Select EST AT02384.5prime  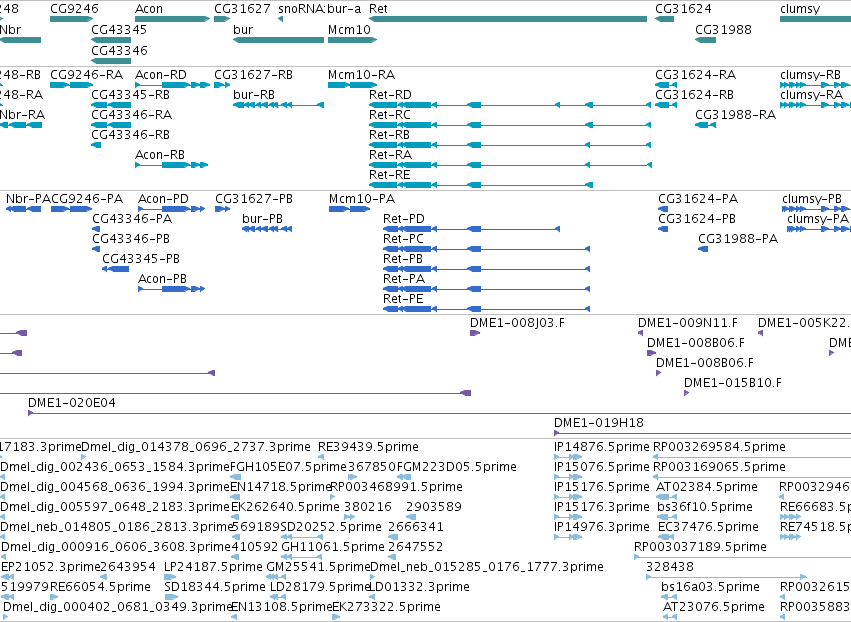coord(707,487)
